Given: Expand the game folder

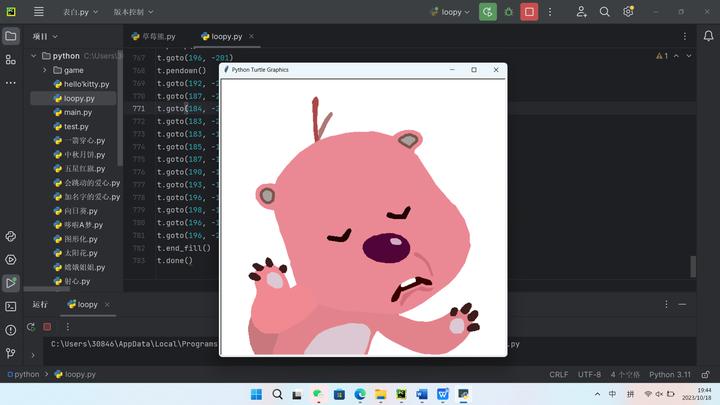Looking at the screenshot, I should 45,70.
